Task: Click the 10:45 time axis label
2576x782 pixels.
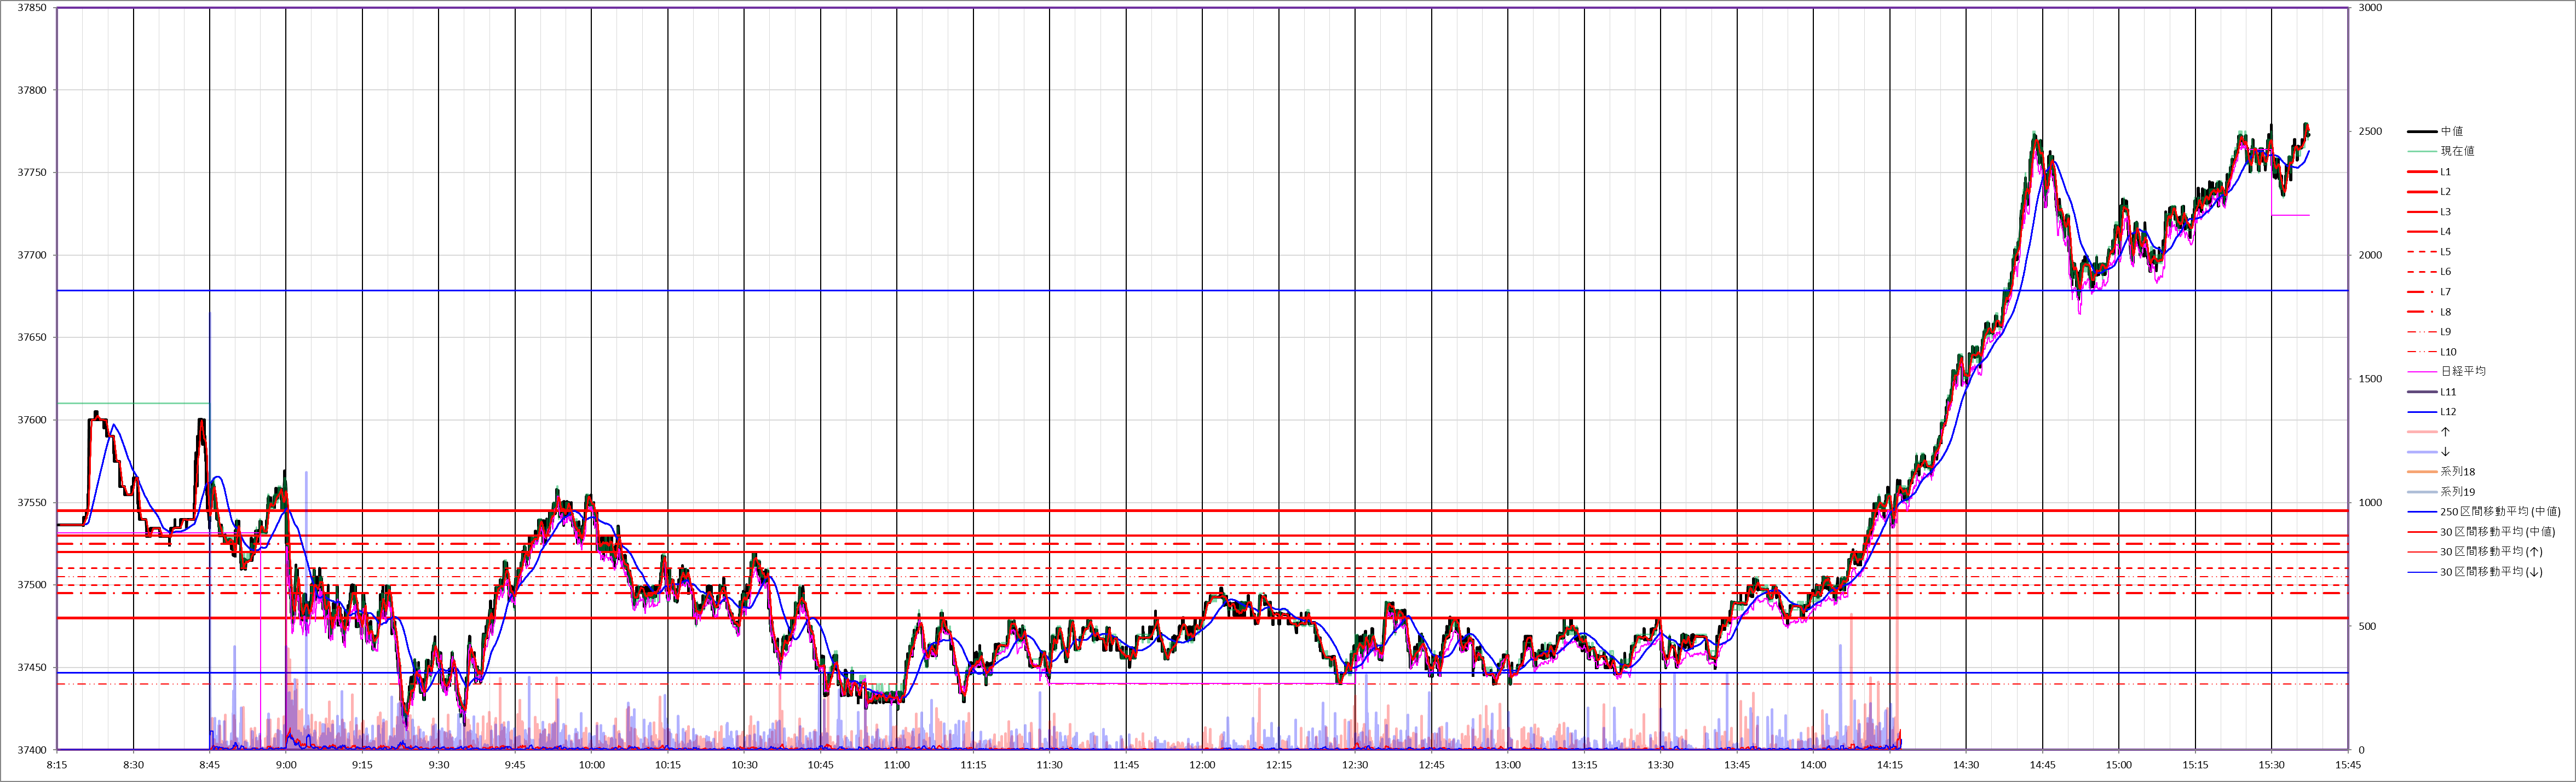Action: tap(821, 765)
